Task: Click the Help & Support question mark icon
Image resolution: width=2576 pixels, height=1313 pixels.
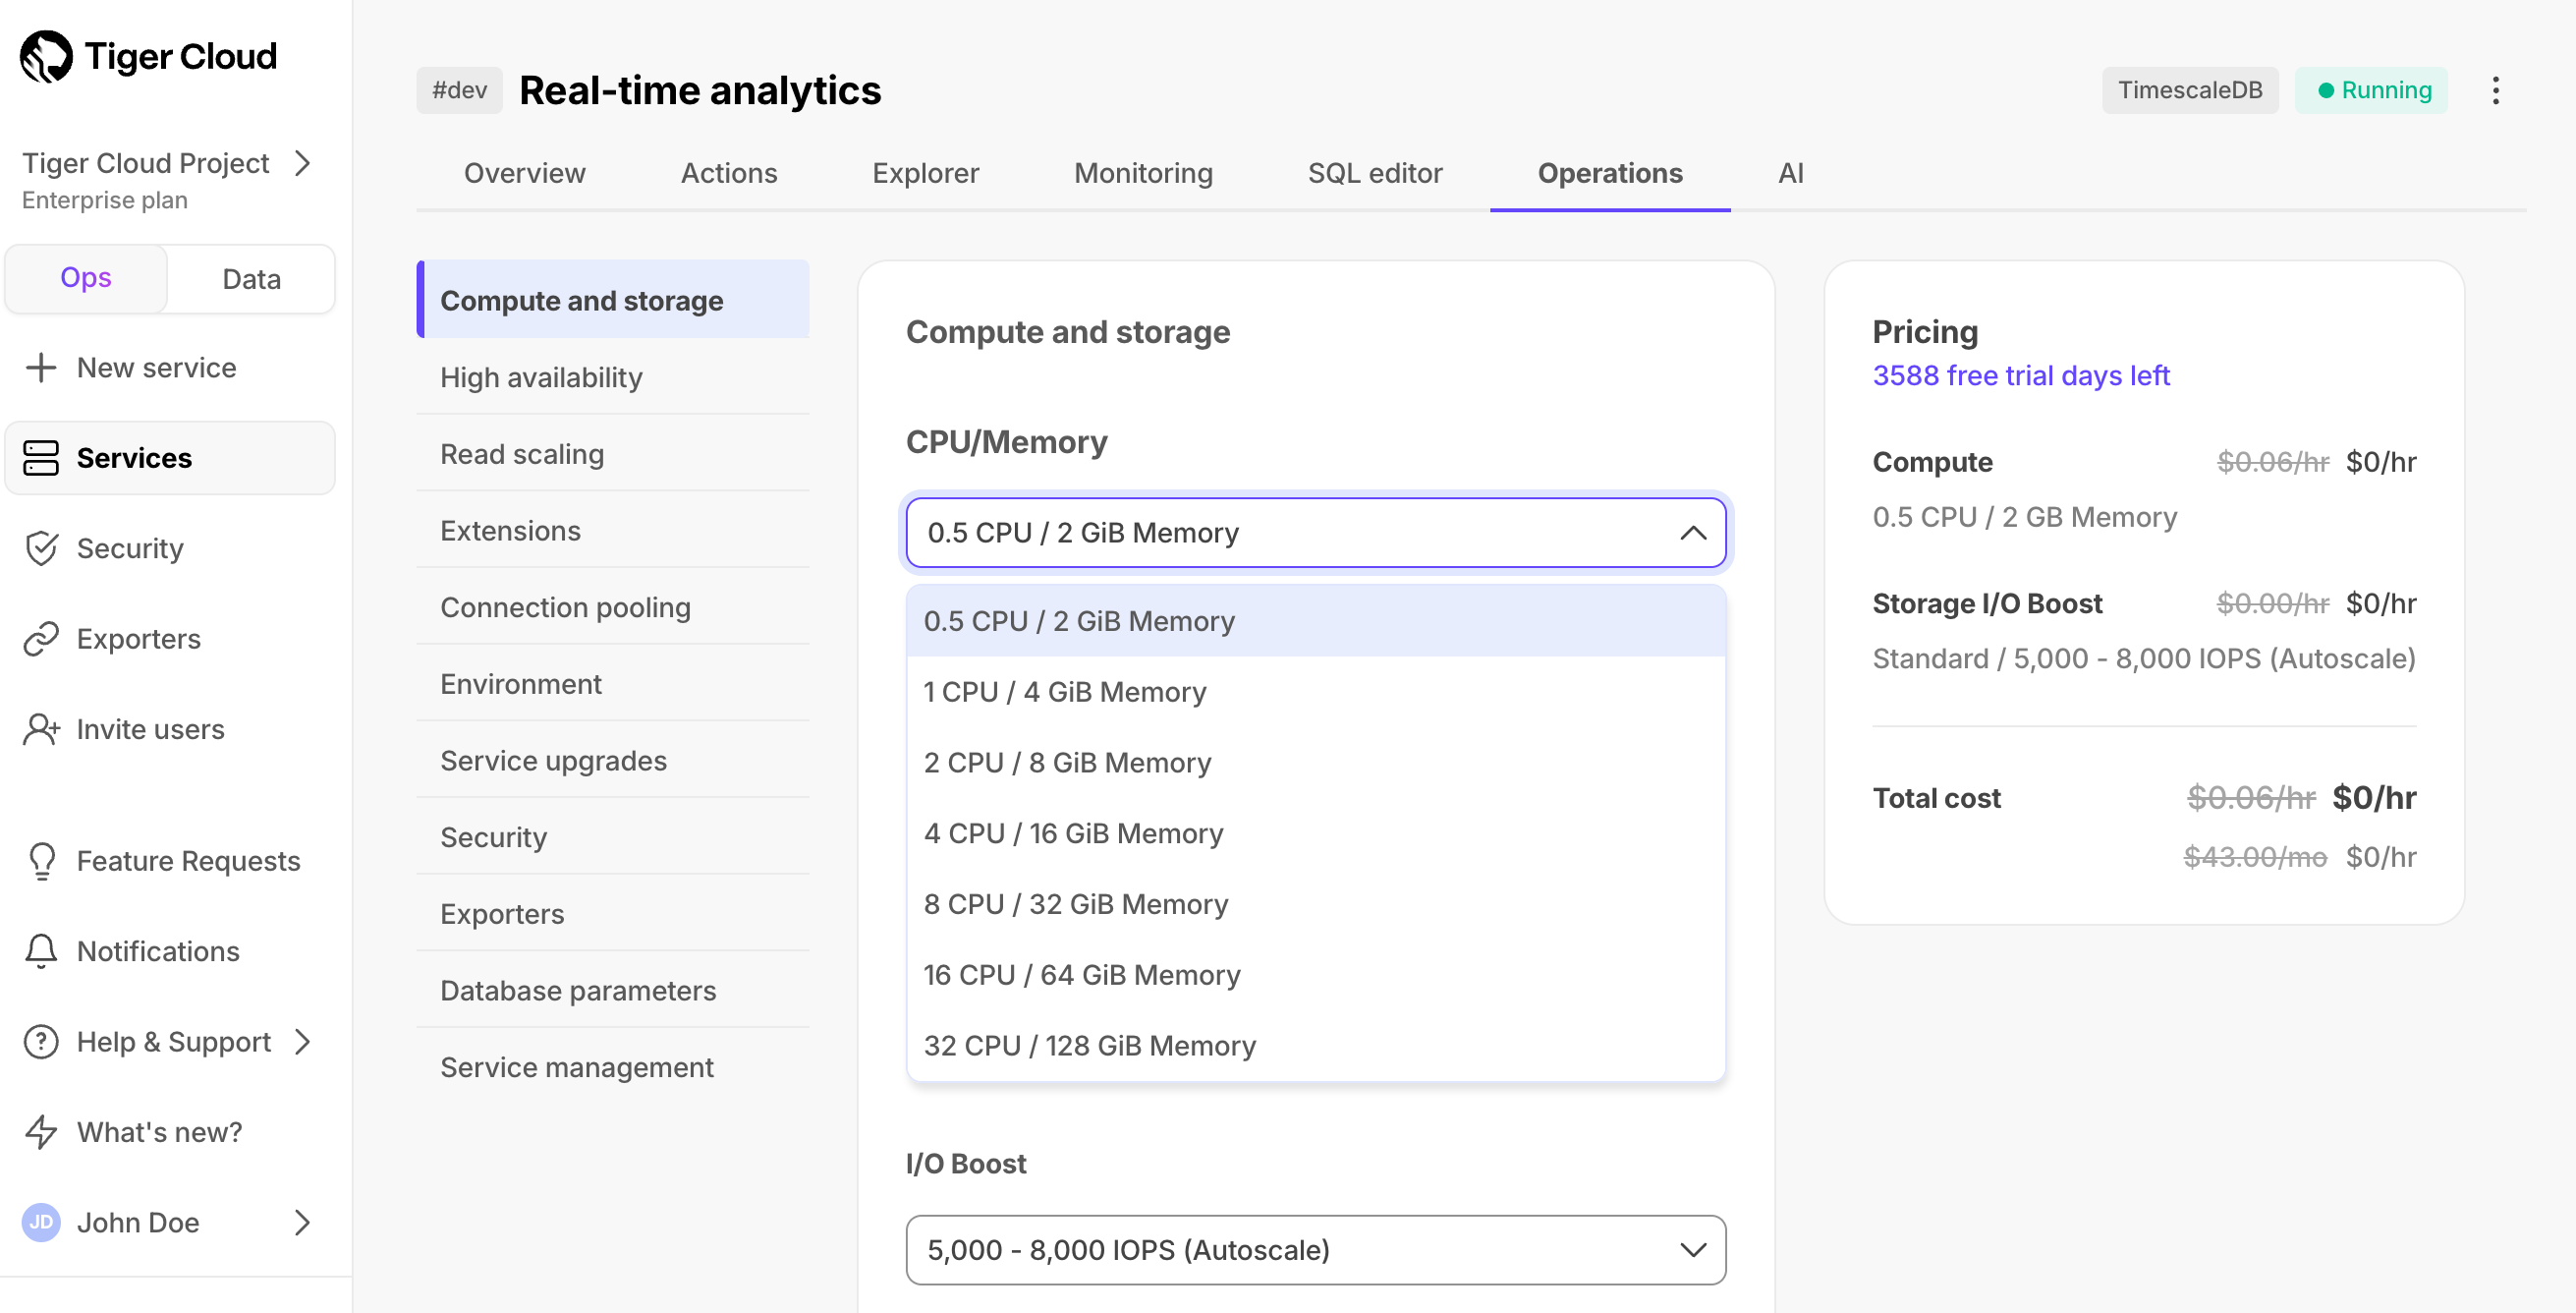Action: pos(41,1042)
